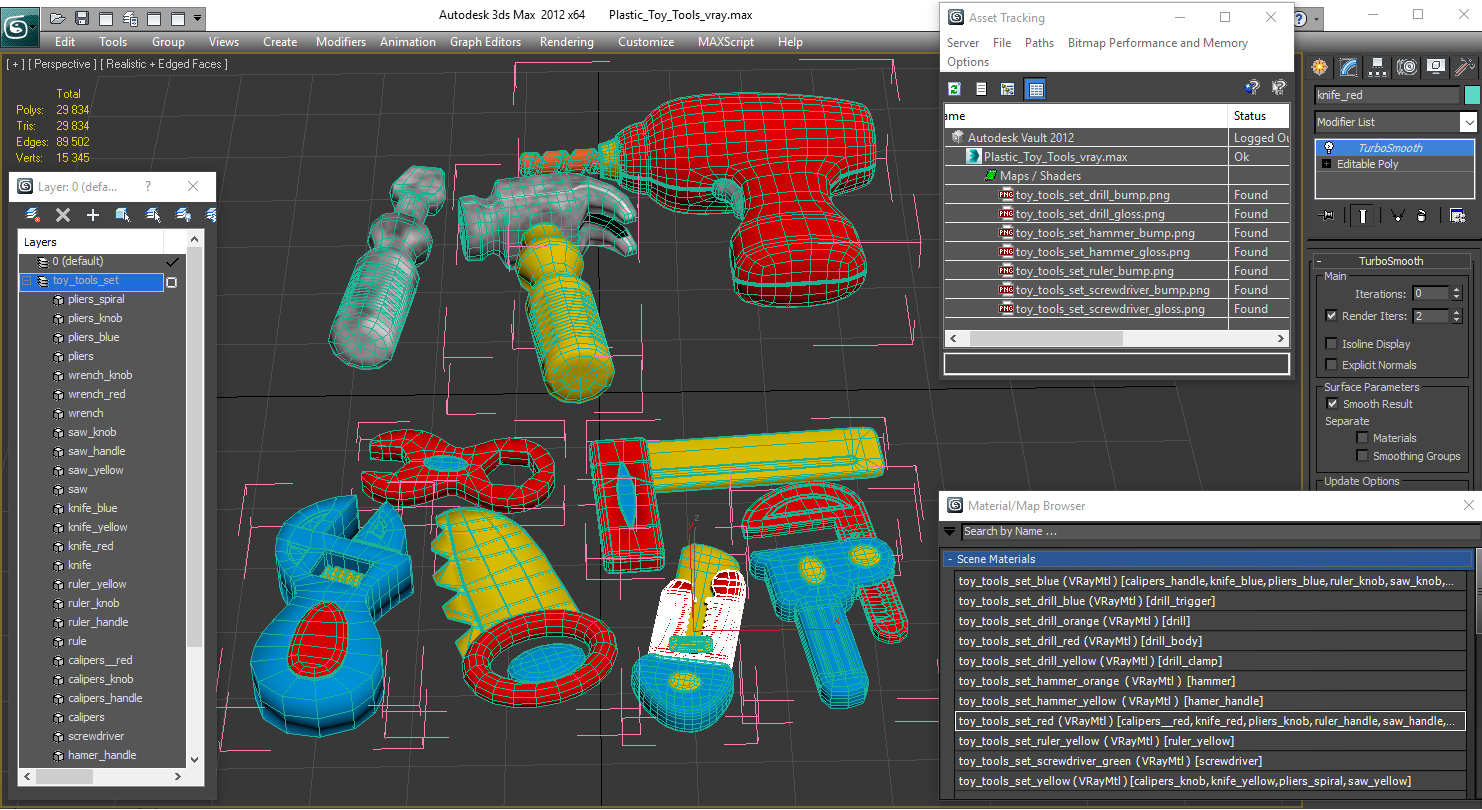
Task: Click Make Unique icon below modifier stack
Action: pyautogui.click(x=1397, y=215)
